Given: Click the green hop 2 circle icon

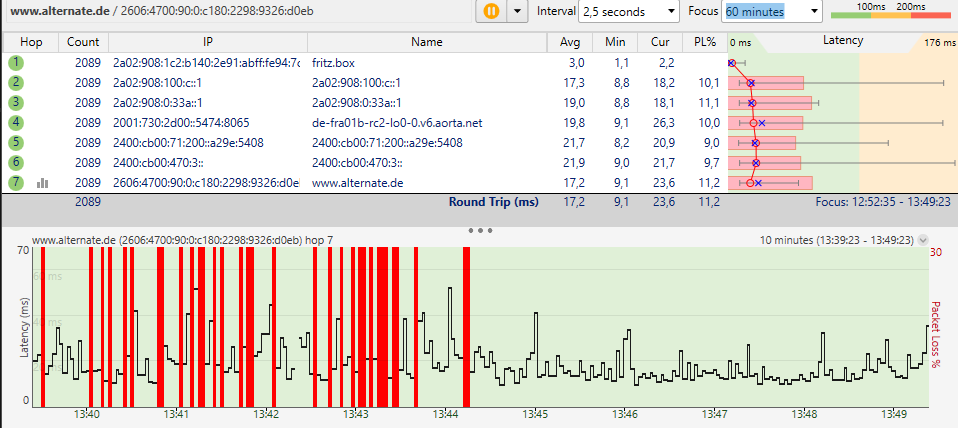Looking at the screenshot, I should pyautogui.click(x=16, y=83).
